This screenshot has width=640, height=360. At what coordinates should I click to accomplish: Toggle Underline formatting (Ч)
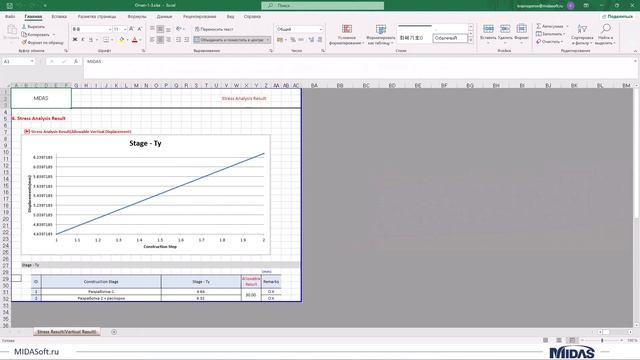click(x=91, y=40)
